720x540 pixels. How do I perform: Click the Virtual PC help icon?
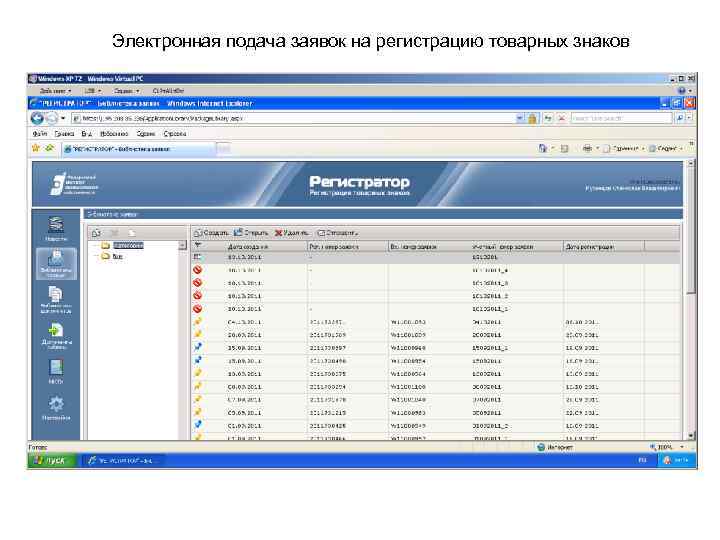click(x=682, y=91)
